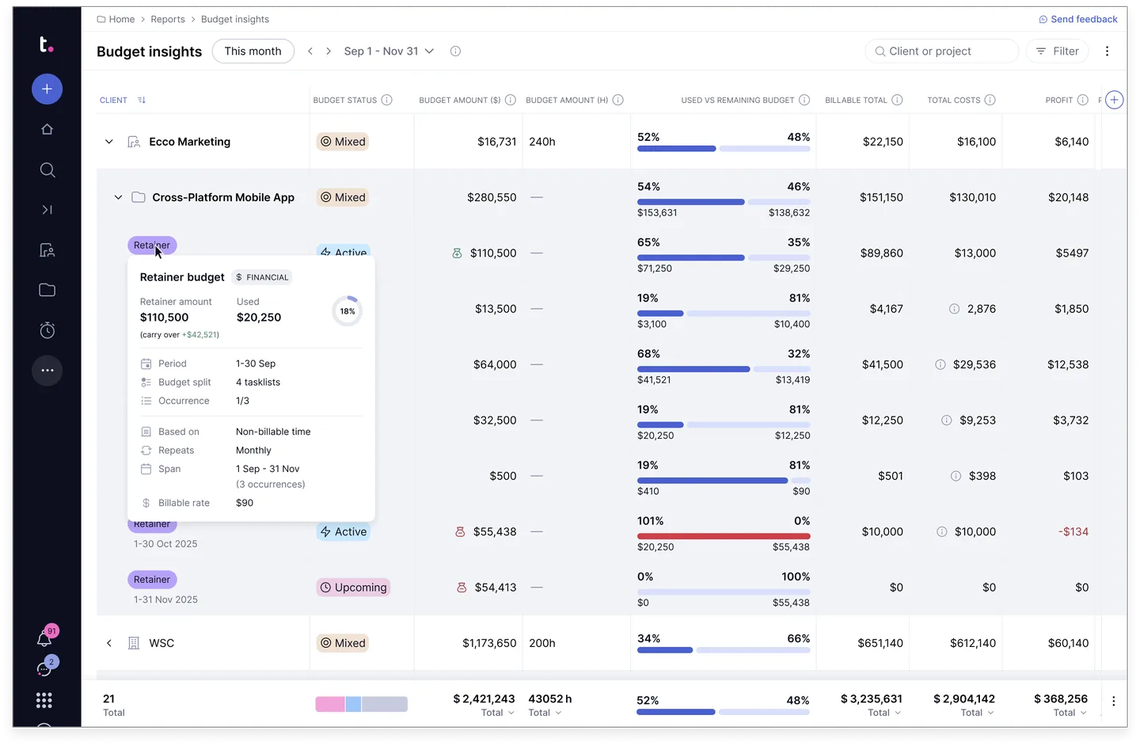Image resolution: width=1140 pixels, height=746 pixels.
Task: Click the This month button
Action: pyautogui.click(x=253, y=51)
